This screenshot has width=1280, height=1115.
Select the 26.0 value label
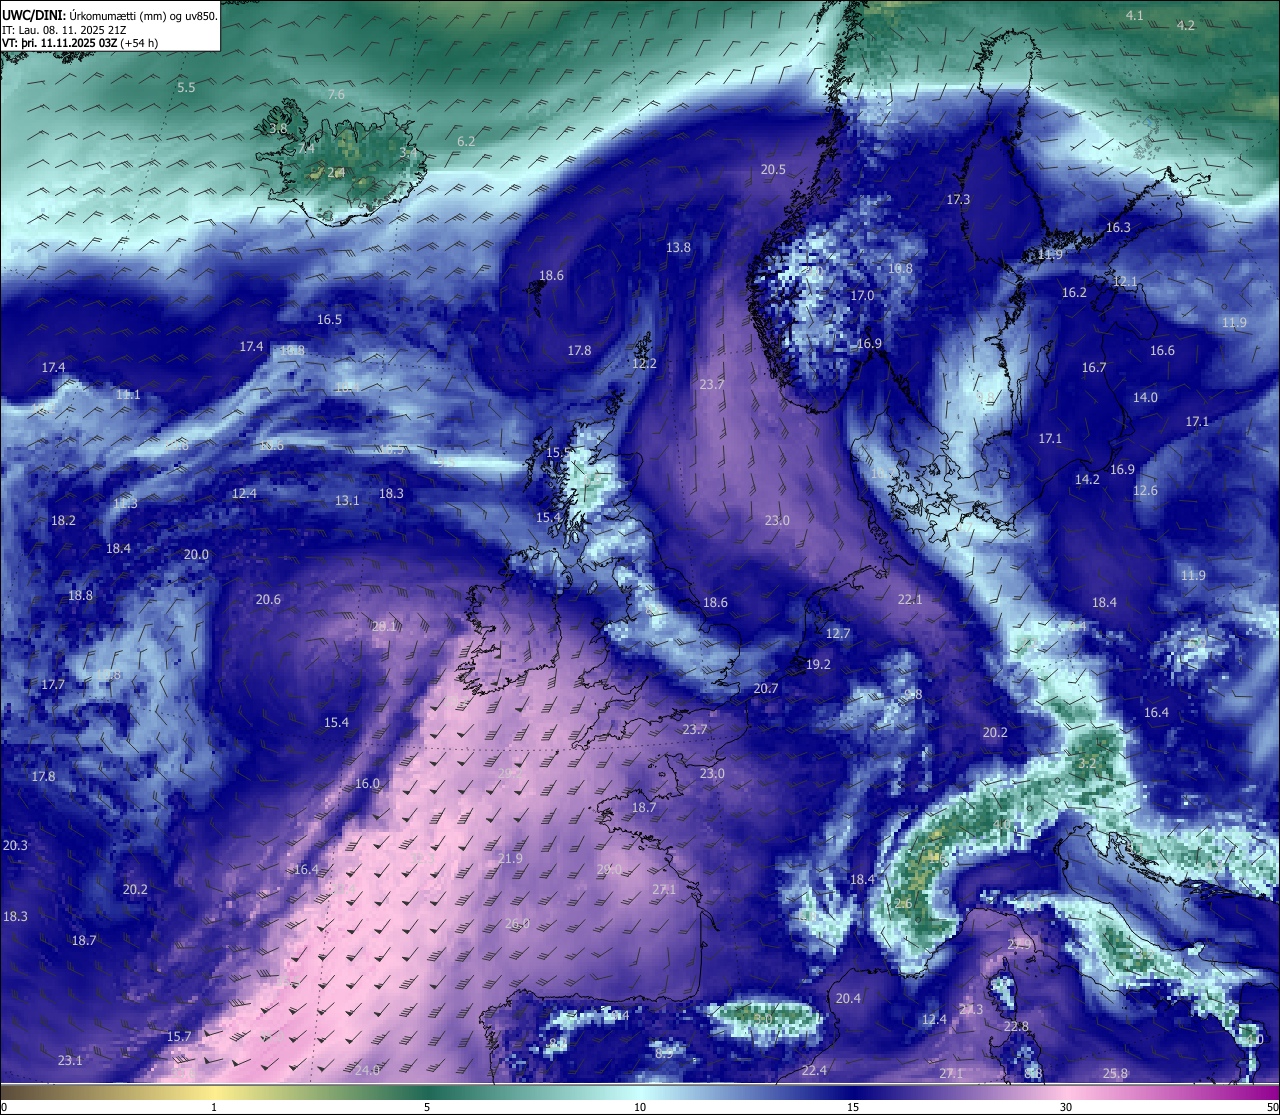coord(517,923)
